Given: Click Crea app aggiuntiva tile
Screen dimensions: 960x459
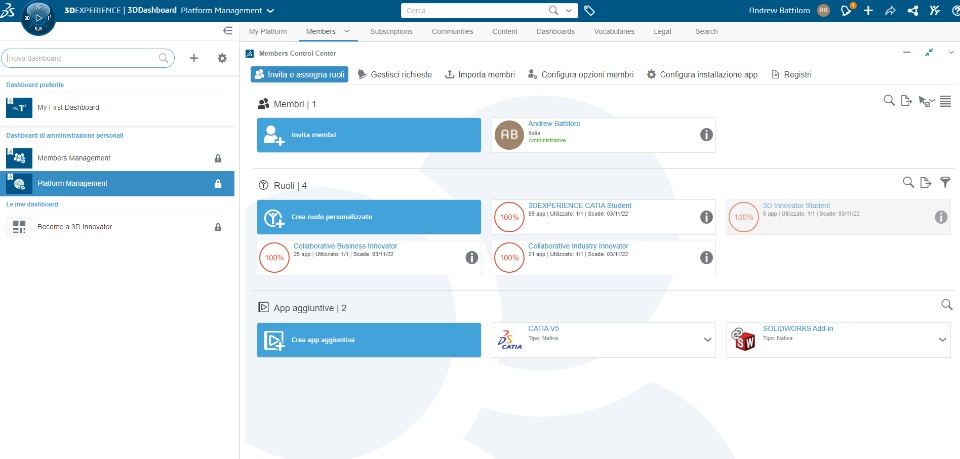Looking at the screenshot, I should click(369, 340).
